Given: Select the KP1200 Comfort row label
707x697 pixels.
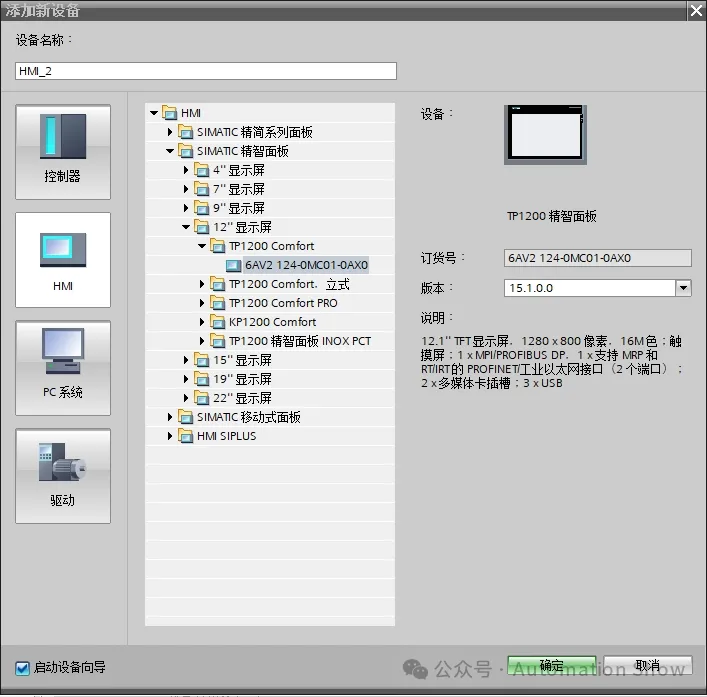Looking at the screenshot, I should 272,322.
